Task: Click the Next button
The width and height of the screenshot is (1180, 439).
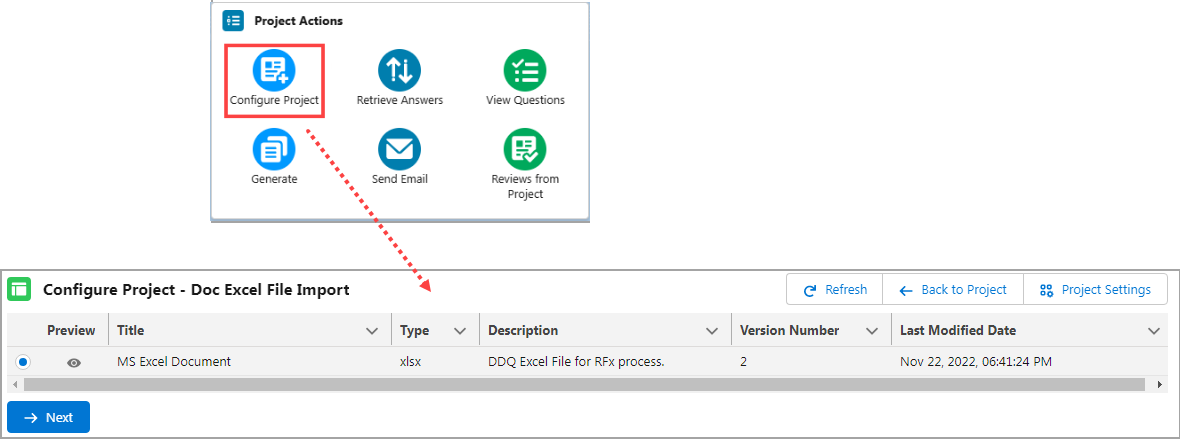Action: point(49,417)
